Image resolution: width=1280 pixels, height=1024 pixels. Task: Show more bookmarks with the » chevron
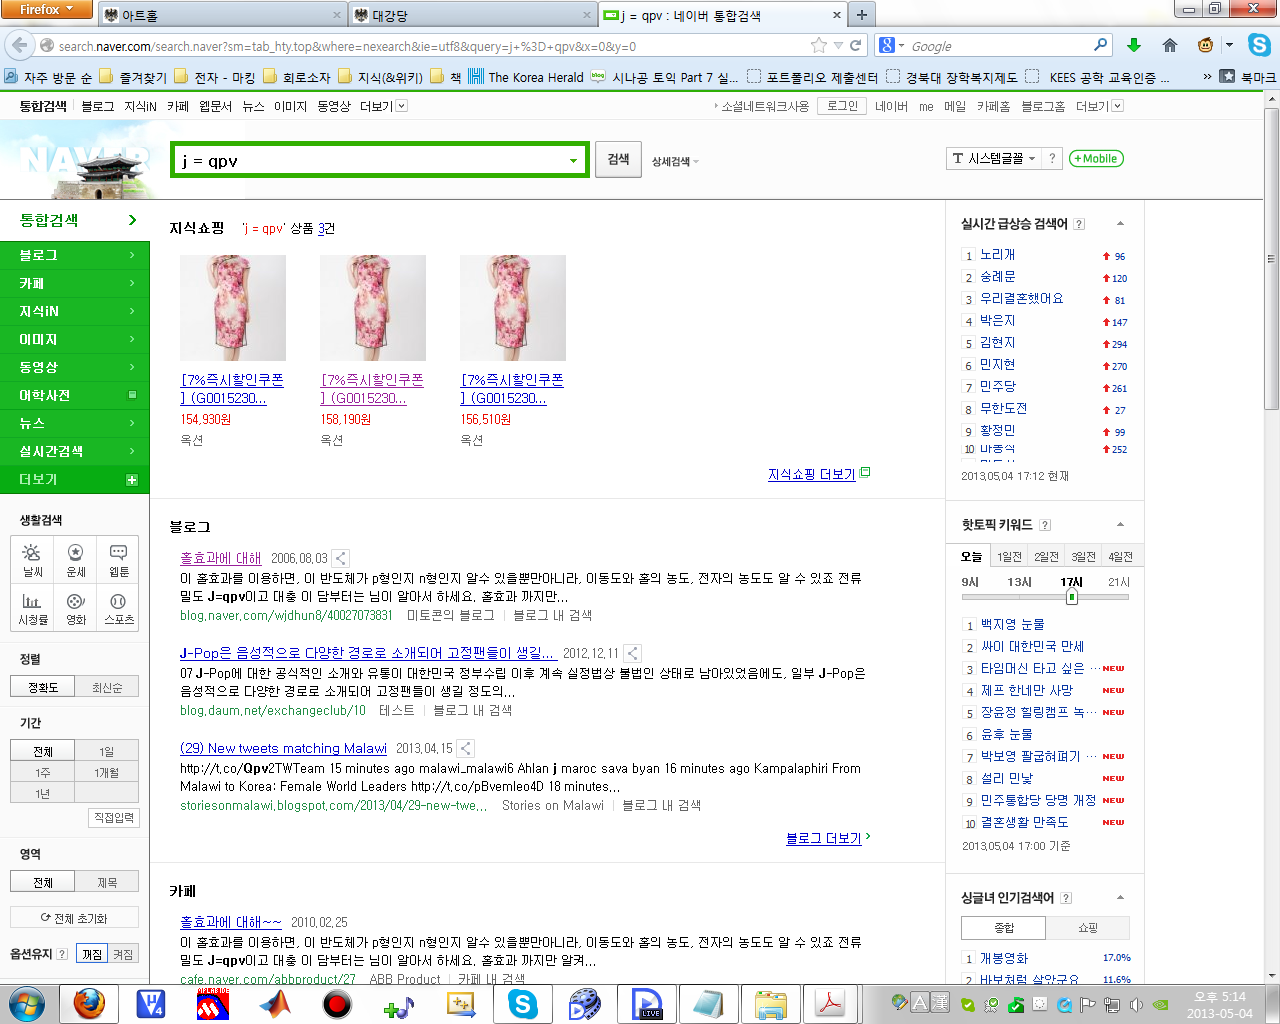click(x=1207, y=76)
